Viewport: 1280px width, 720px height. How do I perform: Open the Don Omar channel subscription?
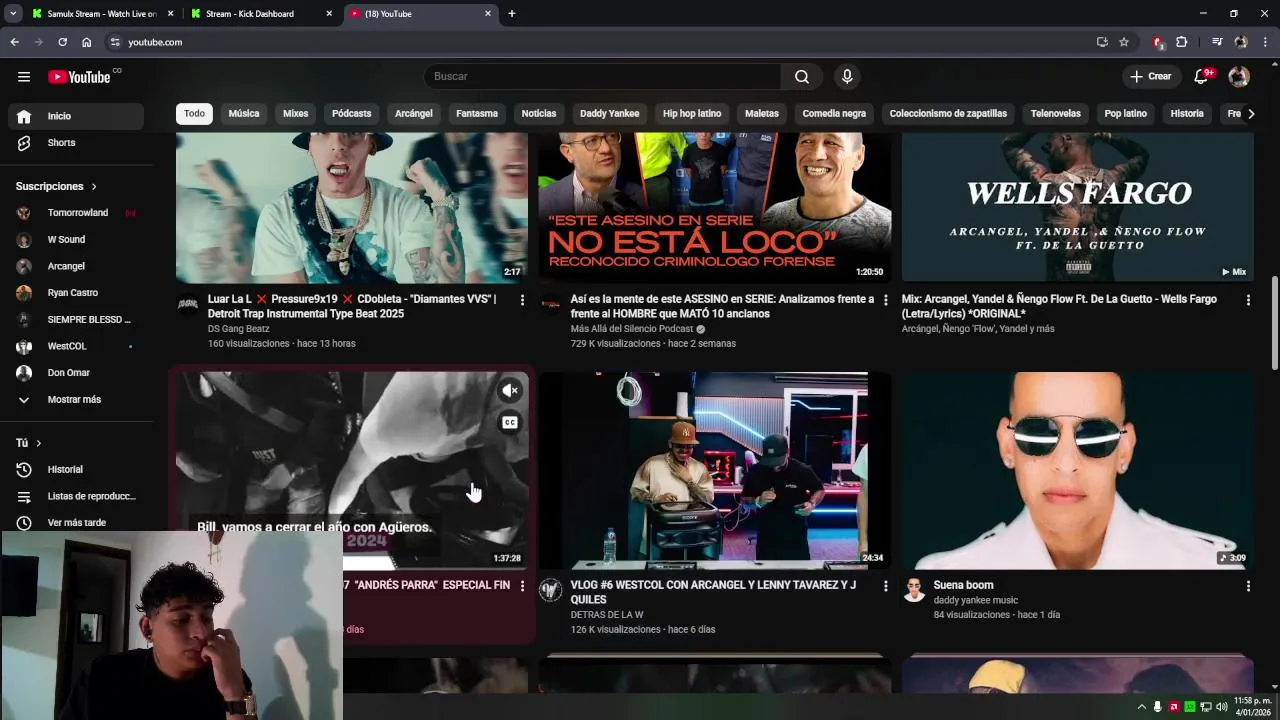76,373
